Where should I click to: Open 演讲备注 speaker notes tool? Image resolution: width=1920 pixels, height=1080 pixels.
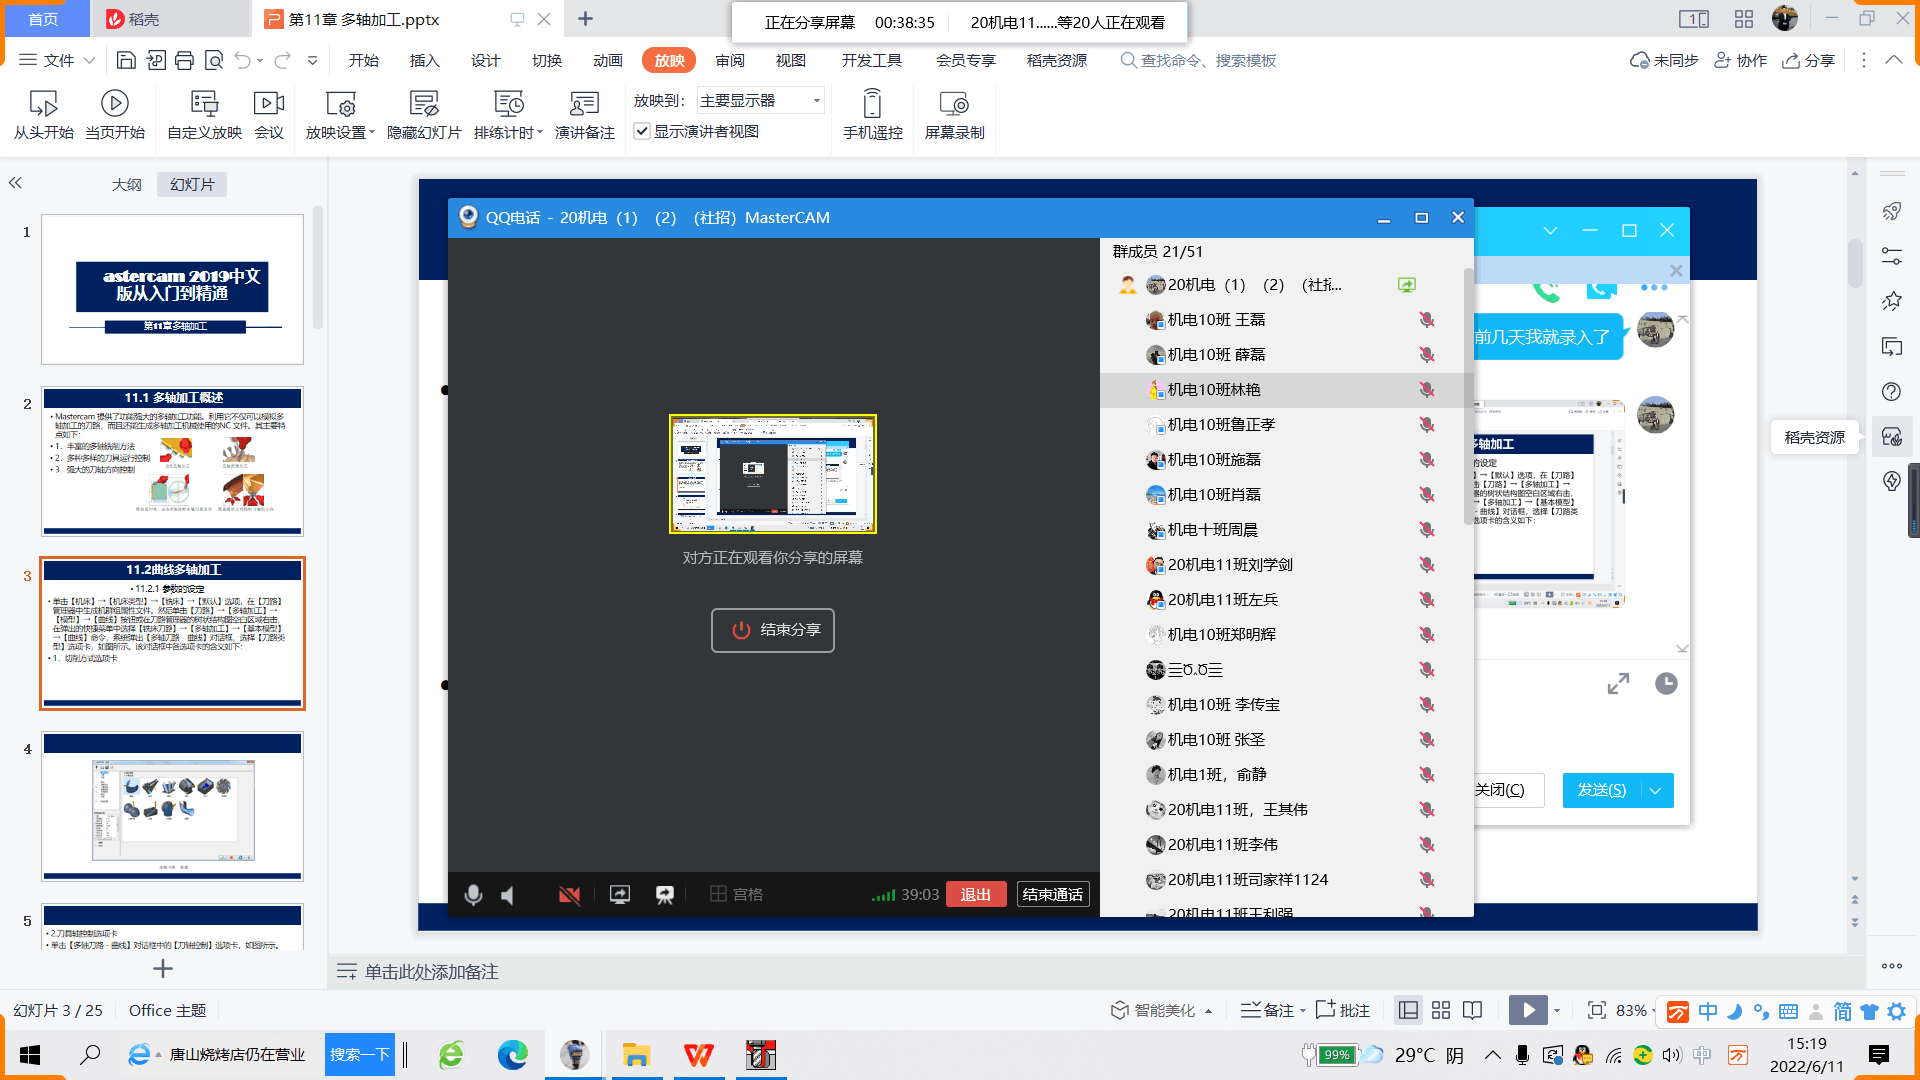tap(584, 104)
